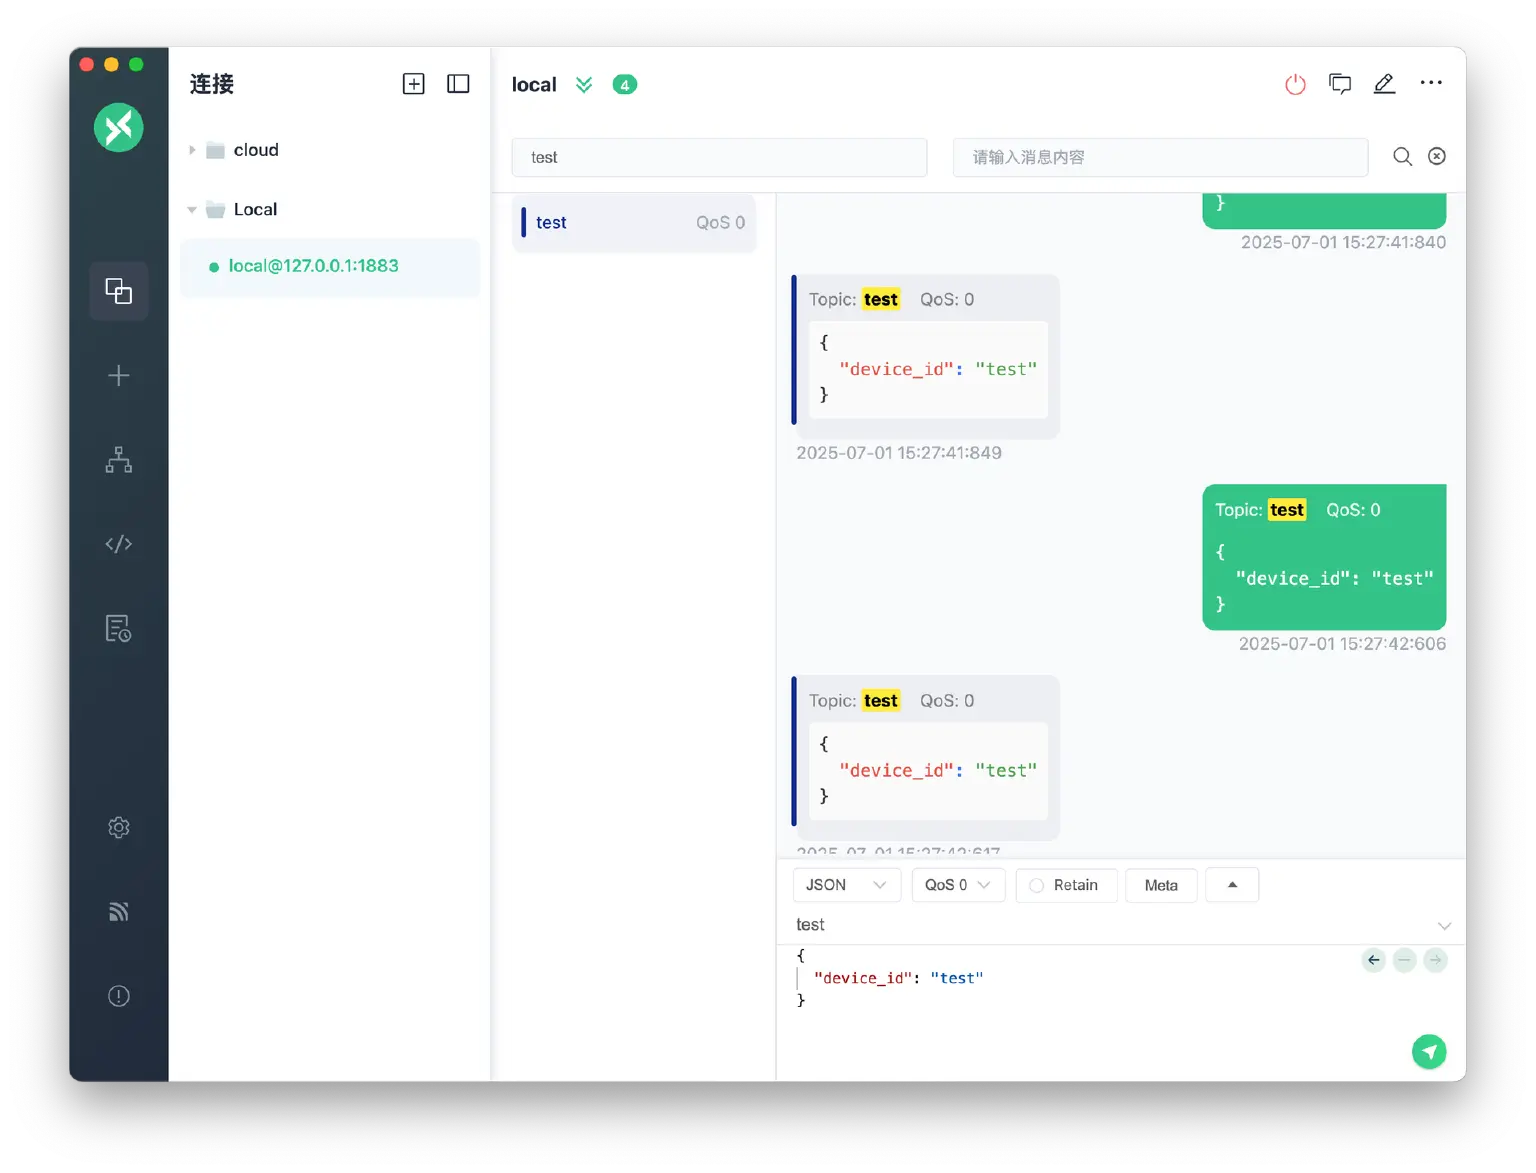Click the disconnect power icon
Screen dimensions: 1536x1173
click(x=1295, y=85)
